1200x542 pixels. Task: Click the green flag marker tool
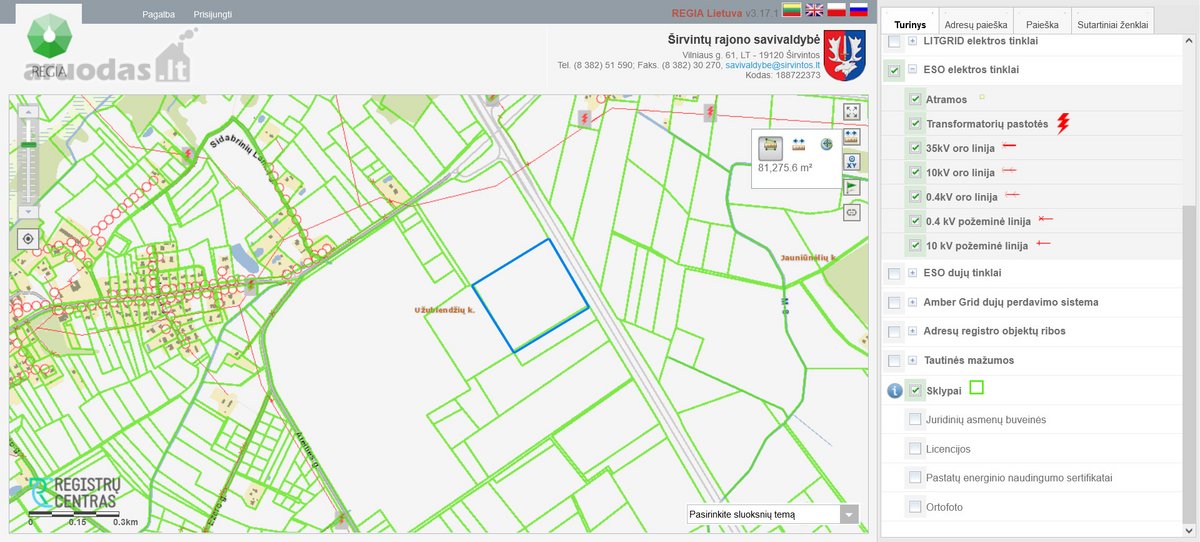(x=852, y=186)
